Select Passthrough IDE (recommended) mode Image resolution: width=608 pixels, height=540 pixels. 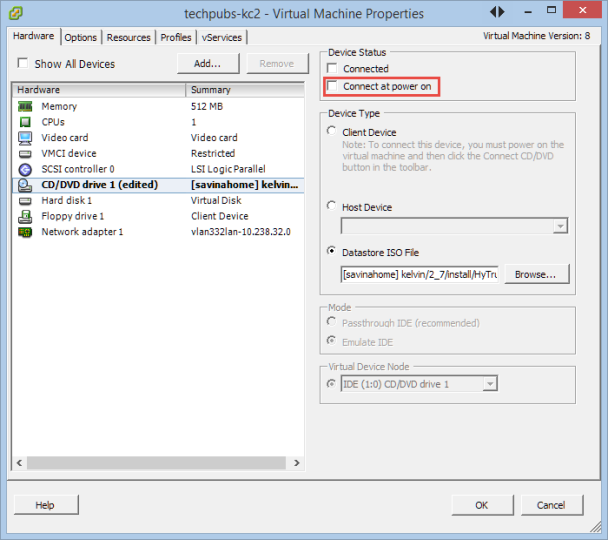click(x=332, y=321)
